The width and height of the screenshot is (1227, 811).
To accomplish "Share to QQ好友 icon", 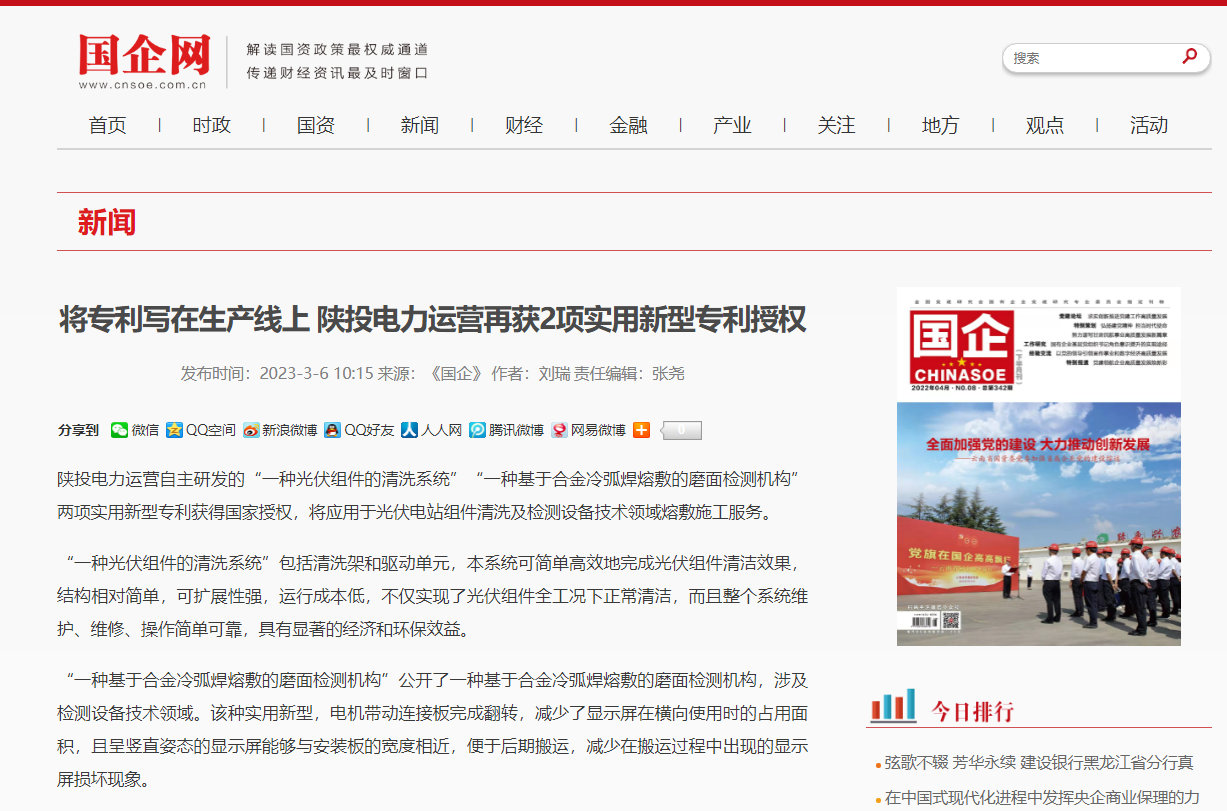I will pyautogui.click(x=332, y=430).
